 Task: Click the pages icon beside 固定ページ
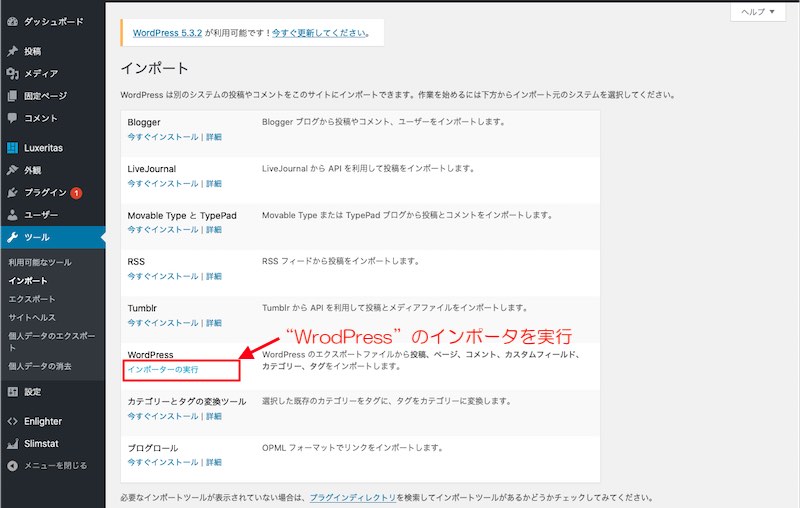(13, 96)
